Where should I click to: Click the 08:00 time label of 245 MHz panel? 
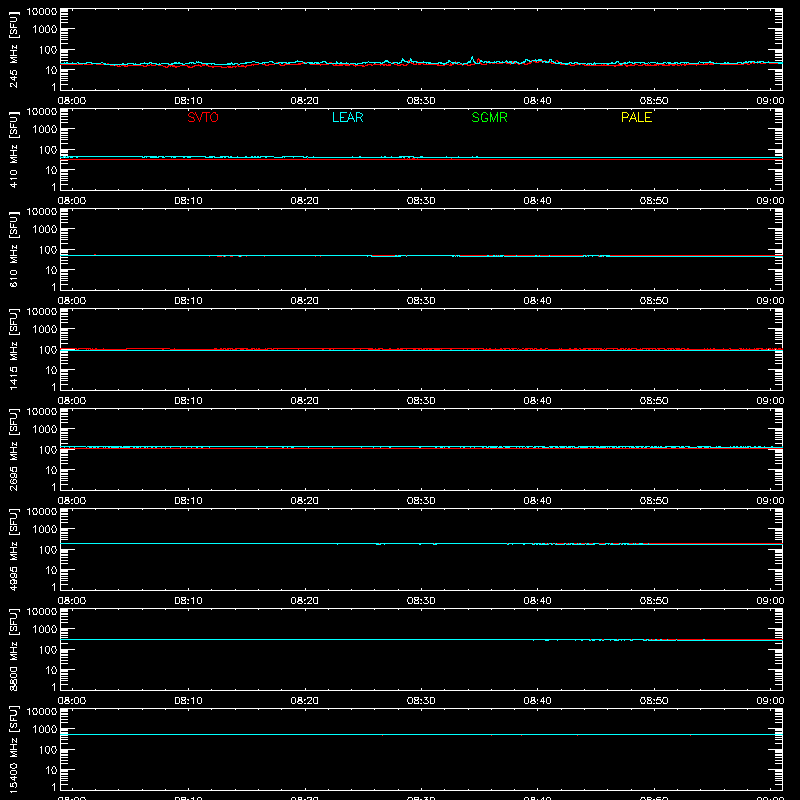click(x=72, y=101)
